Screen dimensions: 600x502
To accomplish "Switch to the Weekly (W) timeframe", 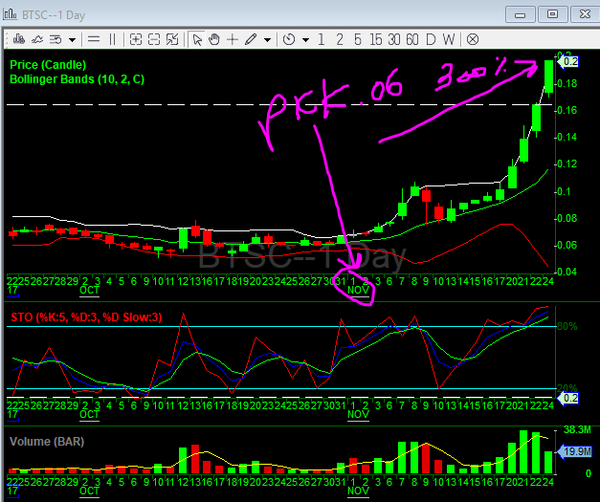I will point(449,39).
